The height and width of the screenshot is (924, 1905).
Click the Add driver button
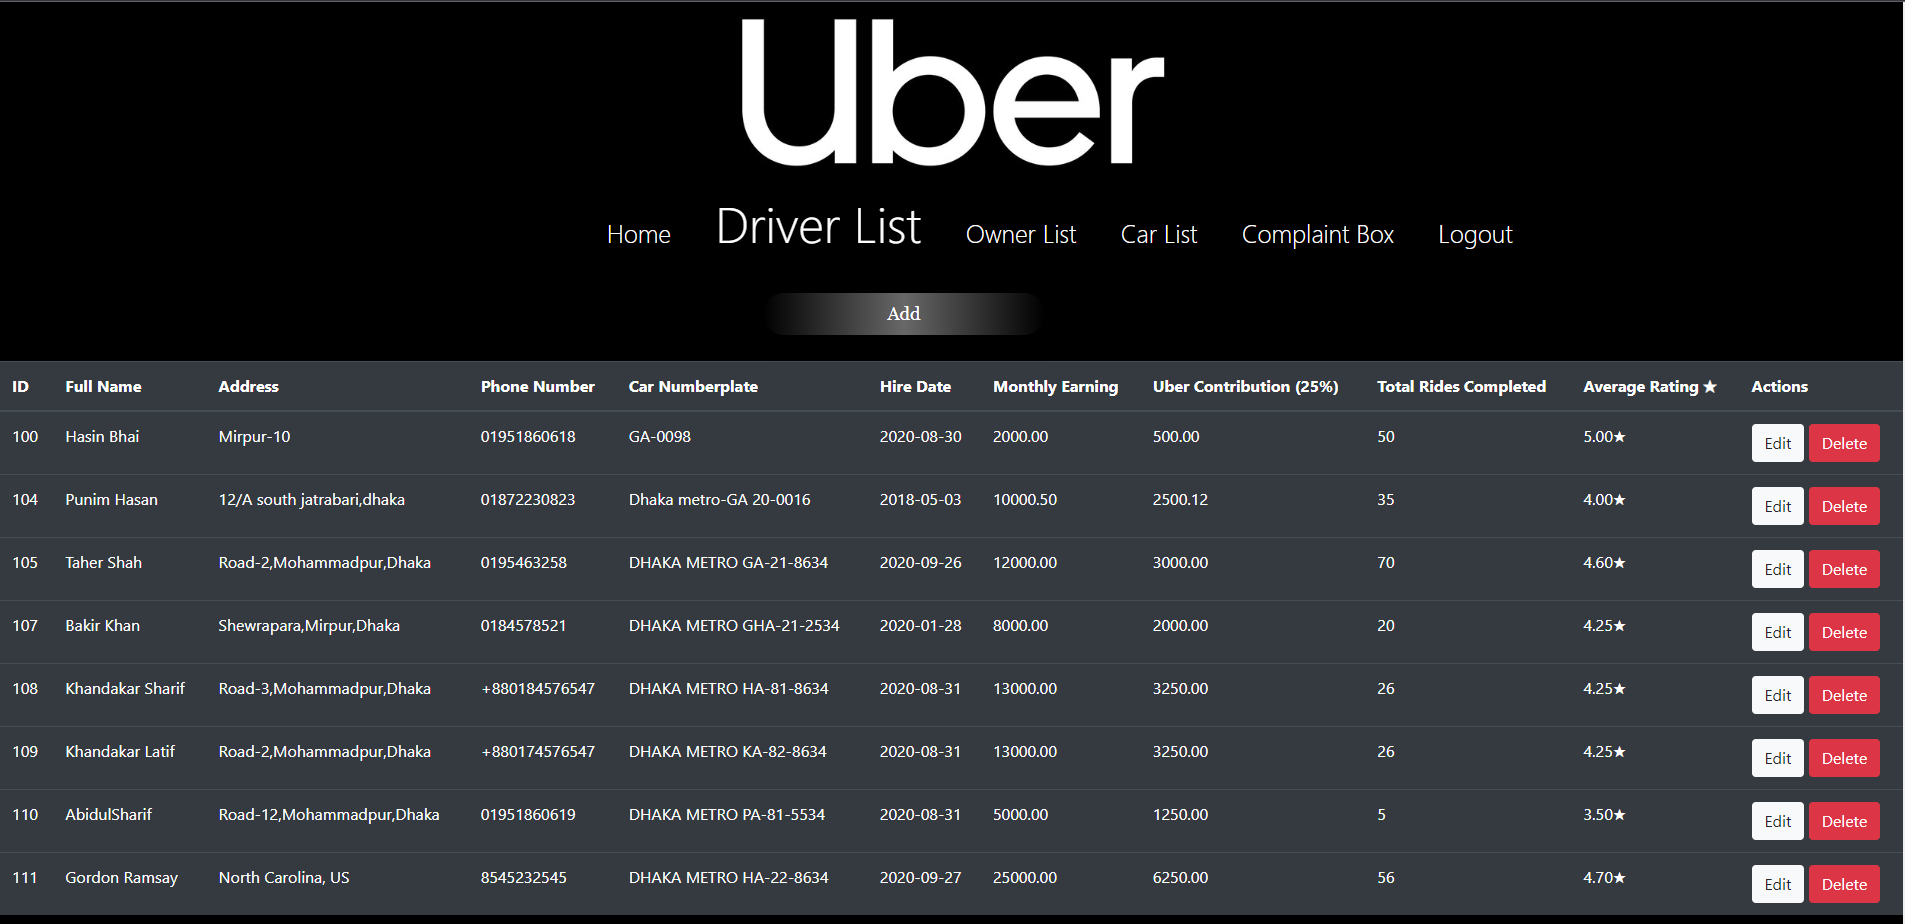coord(904,314)
